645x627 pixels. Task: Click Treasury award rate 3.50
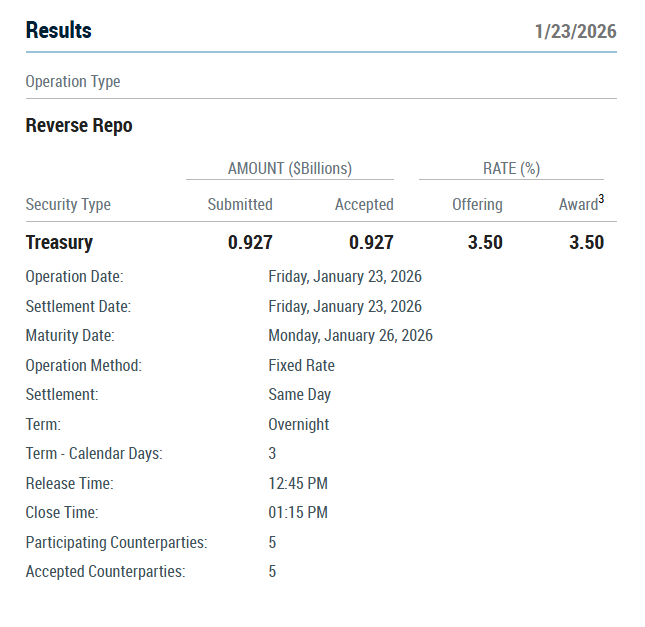click(x=587, y=242)
